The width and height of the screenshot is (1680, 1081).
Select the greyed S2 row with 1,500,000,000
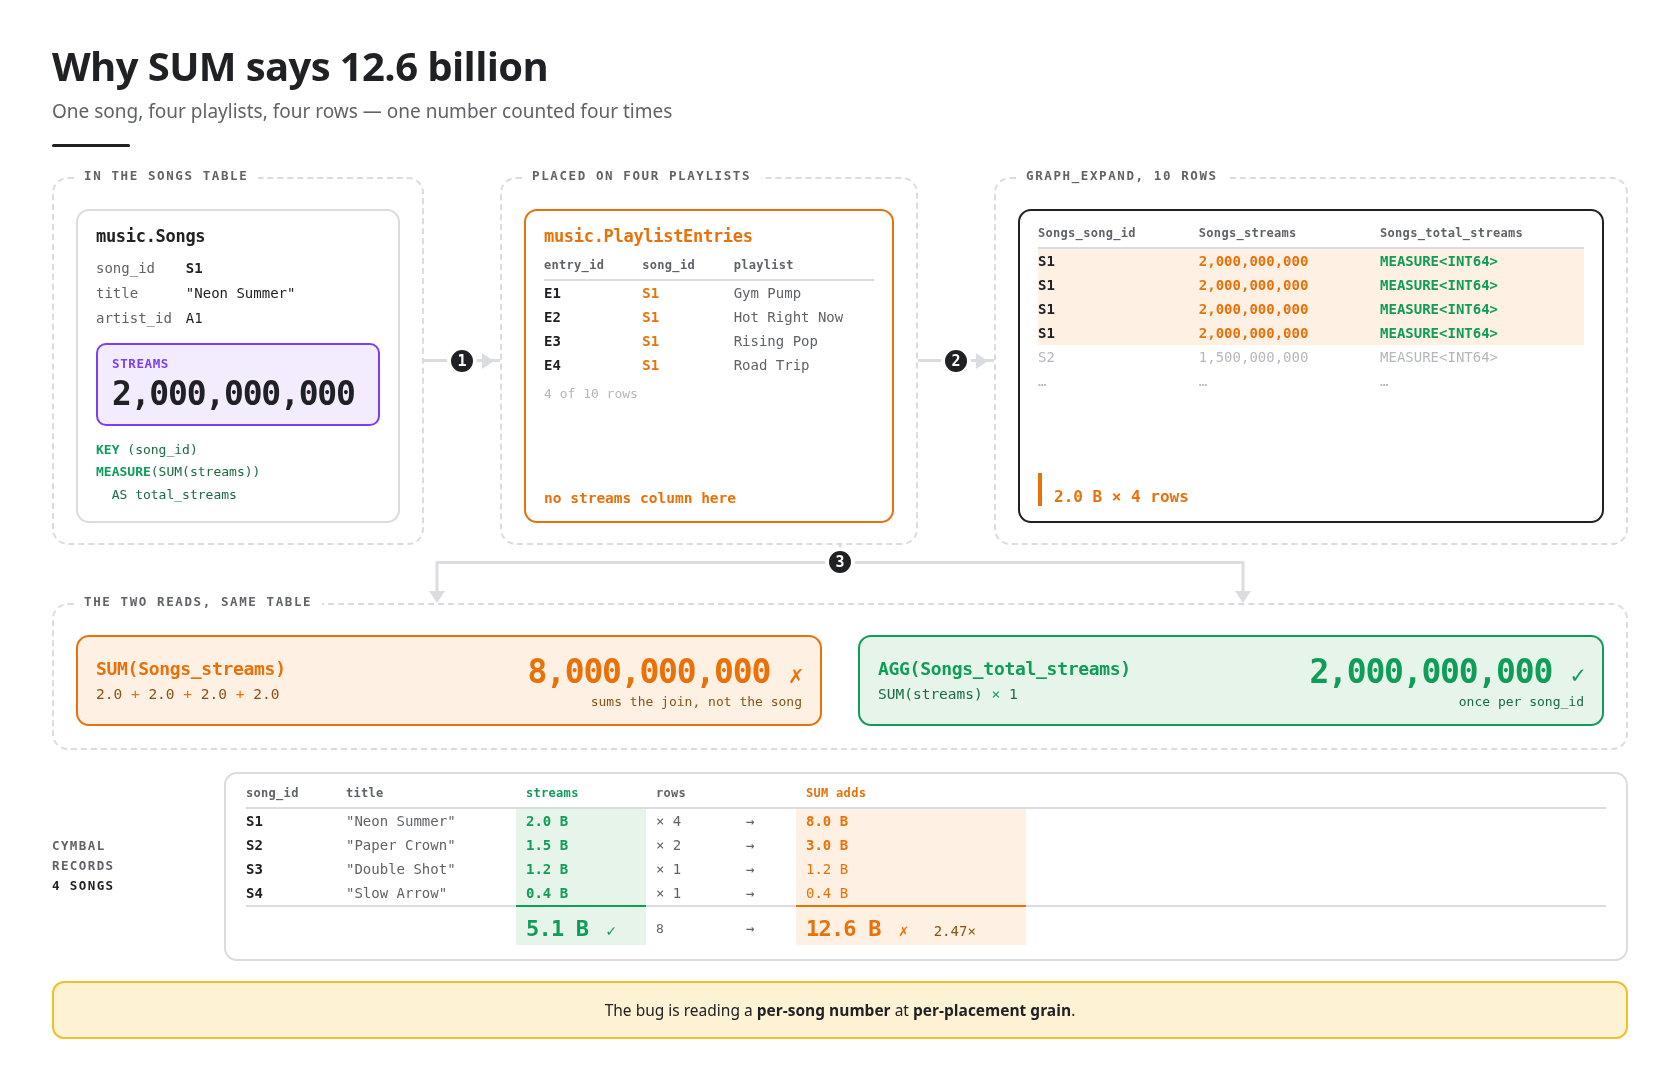click(1310, 357)
